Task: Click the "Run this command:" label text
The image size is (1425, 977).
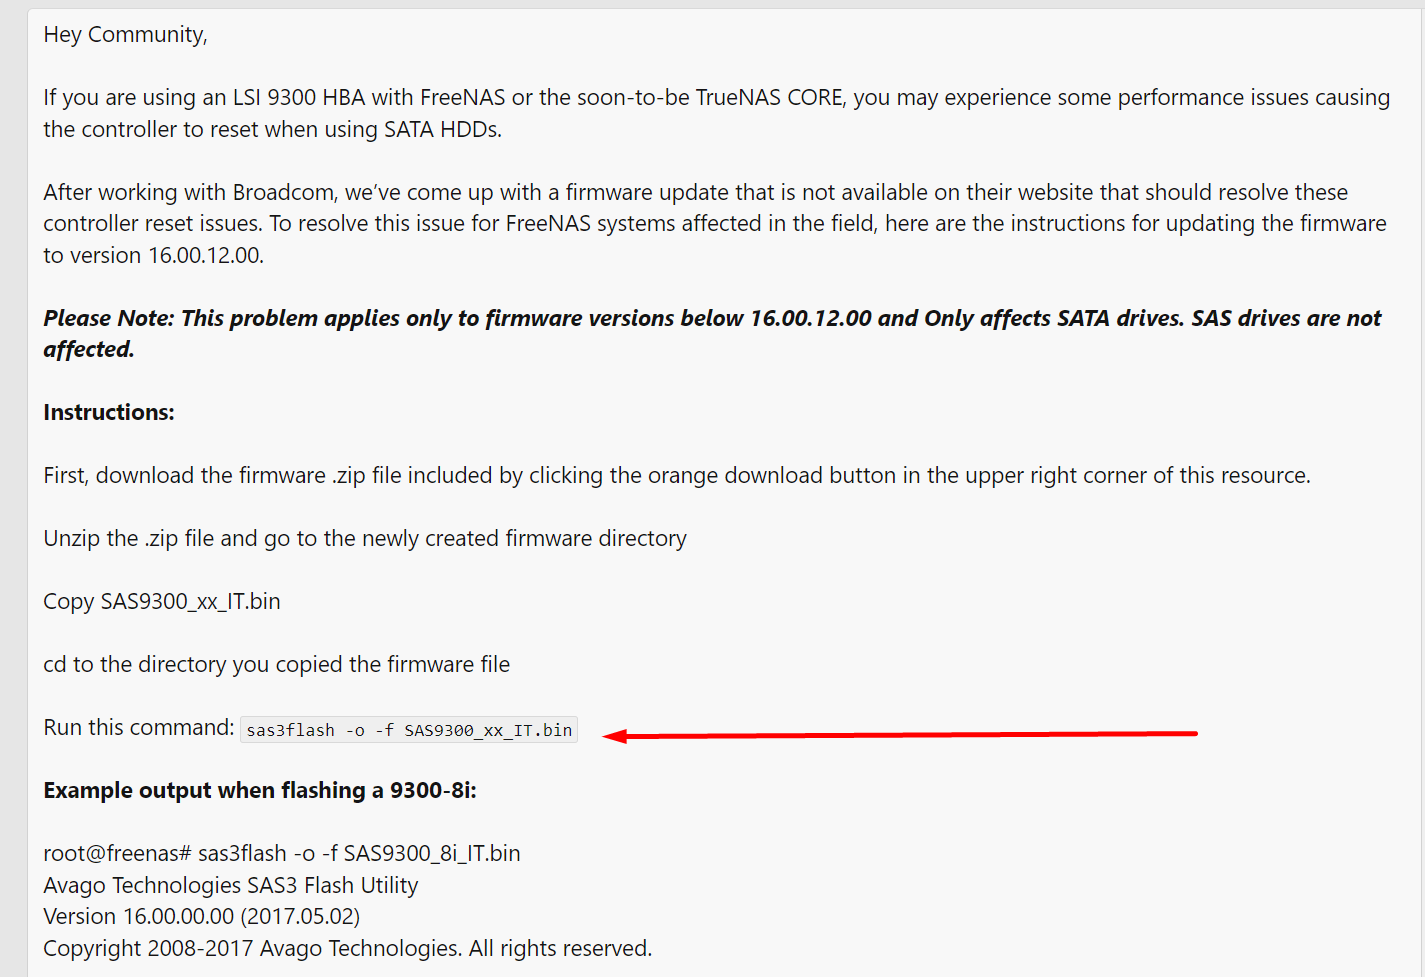Action: pyautogui.click(x=138, y=728)
